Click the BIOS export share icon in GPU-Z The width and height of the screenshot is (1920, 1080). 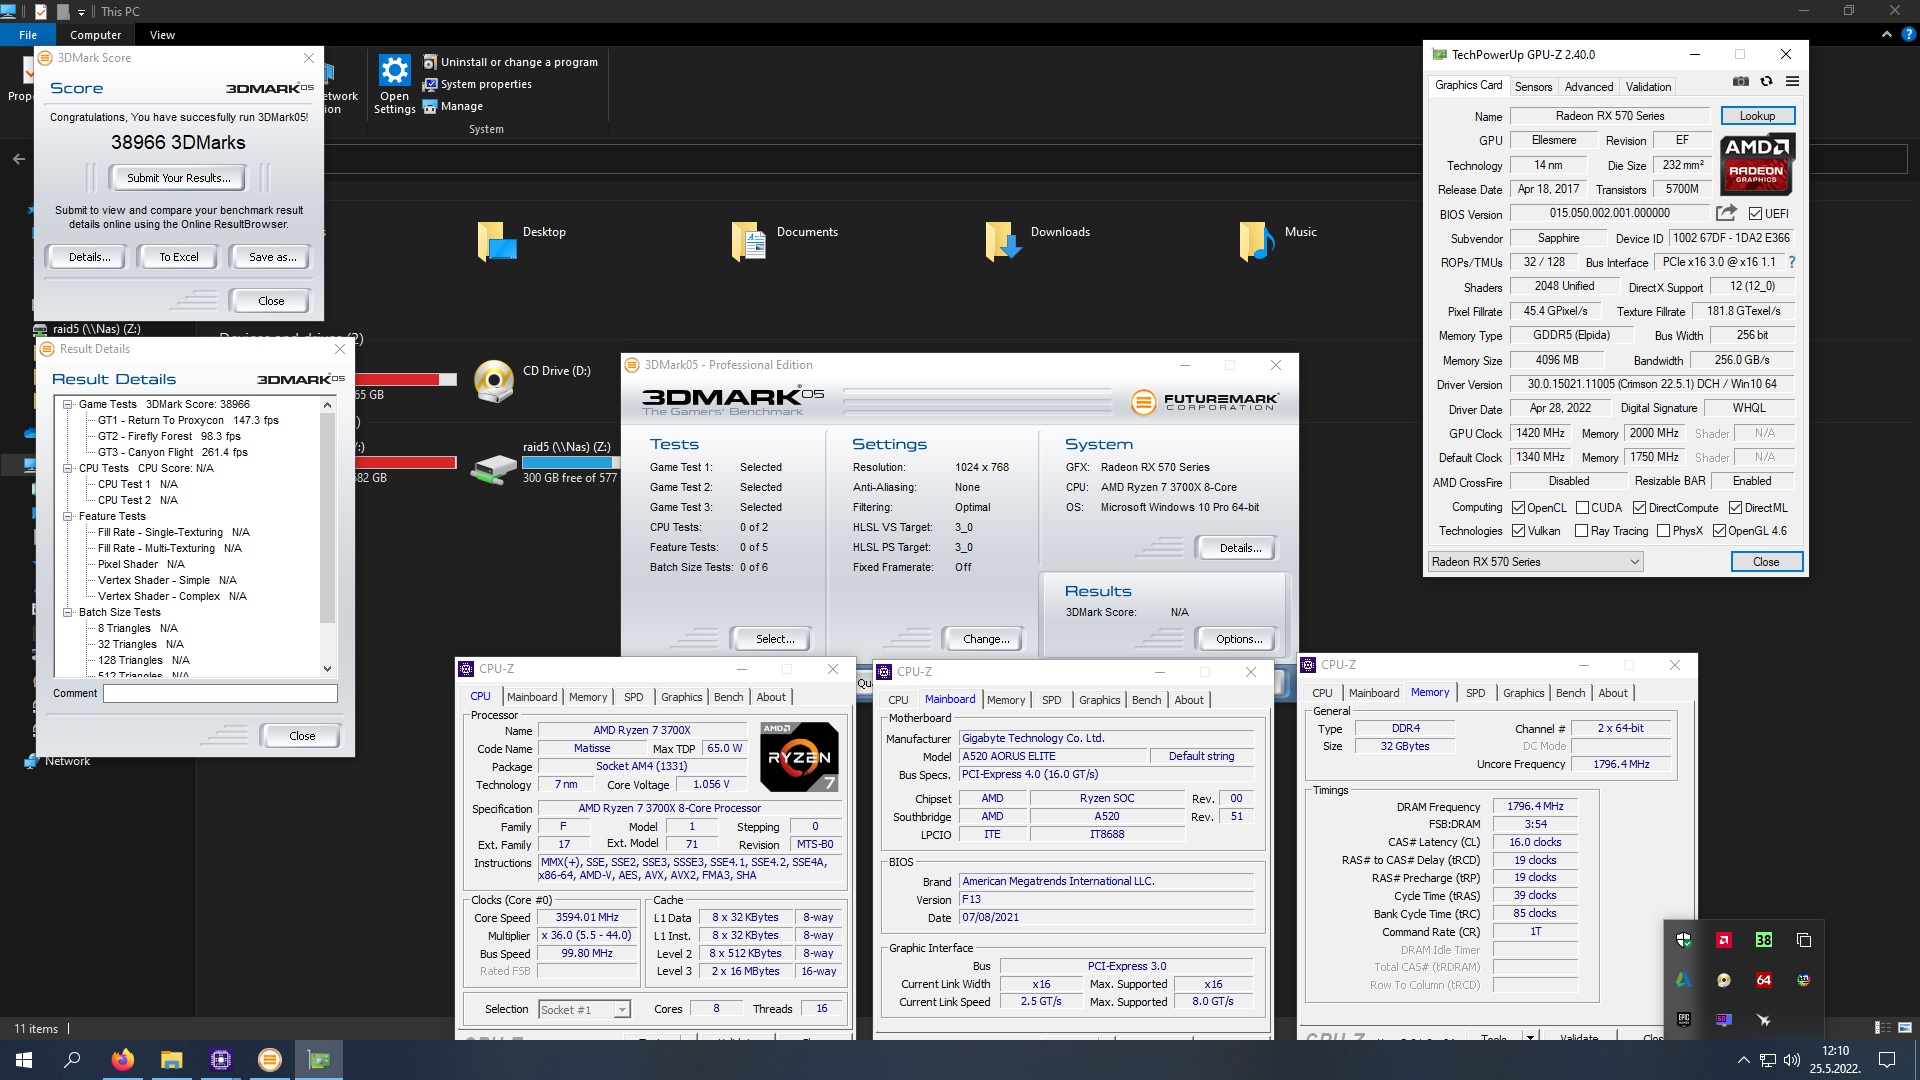coord(1726,213)
